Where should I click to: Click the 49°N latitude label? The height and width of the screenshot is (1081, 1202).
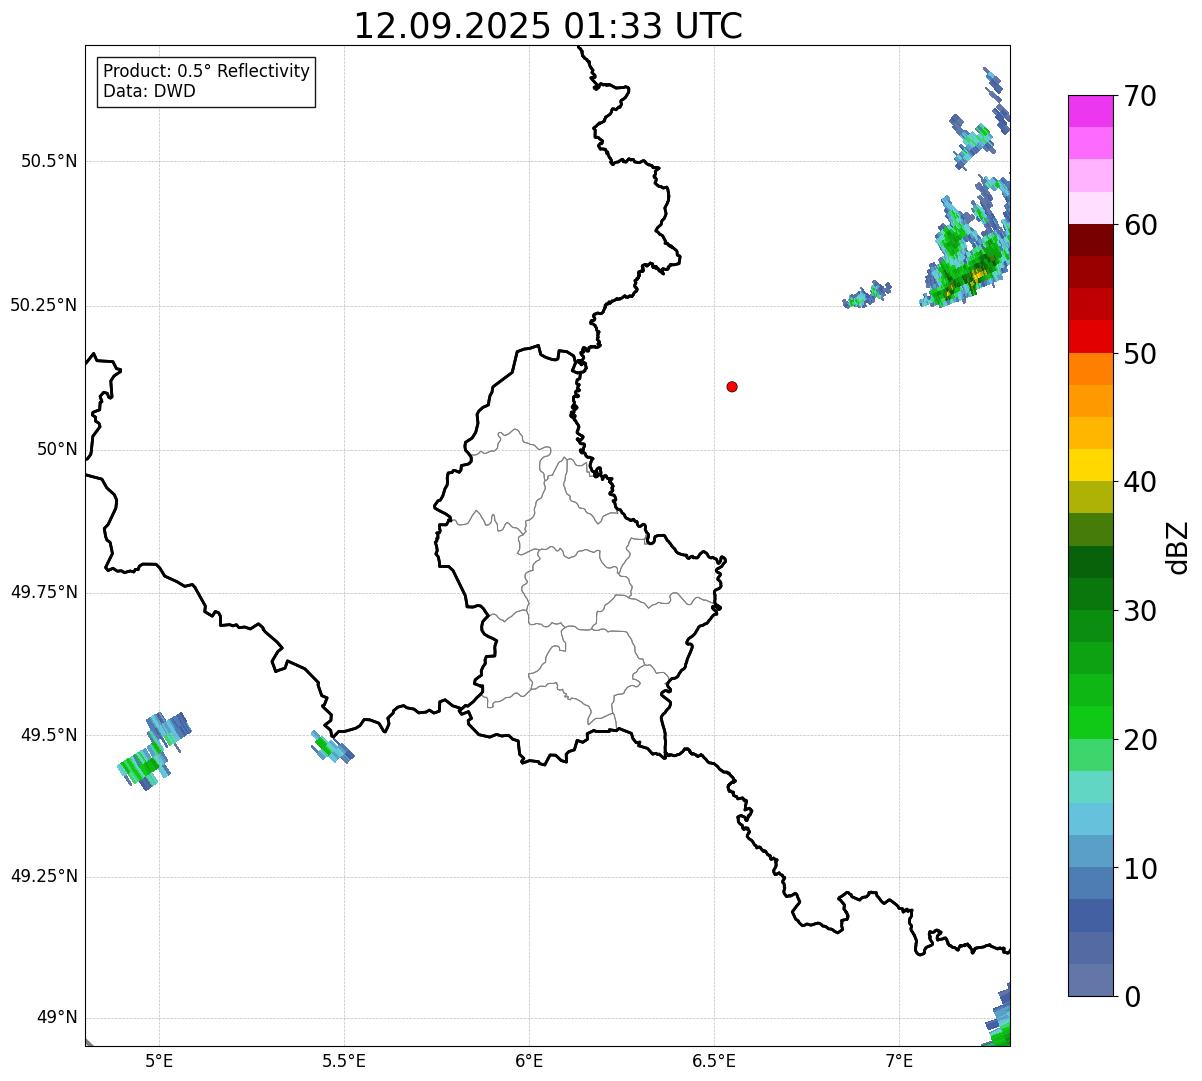57,1018
